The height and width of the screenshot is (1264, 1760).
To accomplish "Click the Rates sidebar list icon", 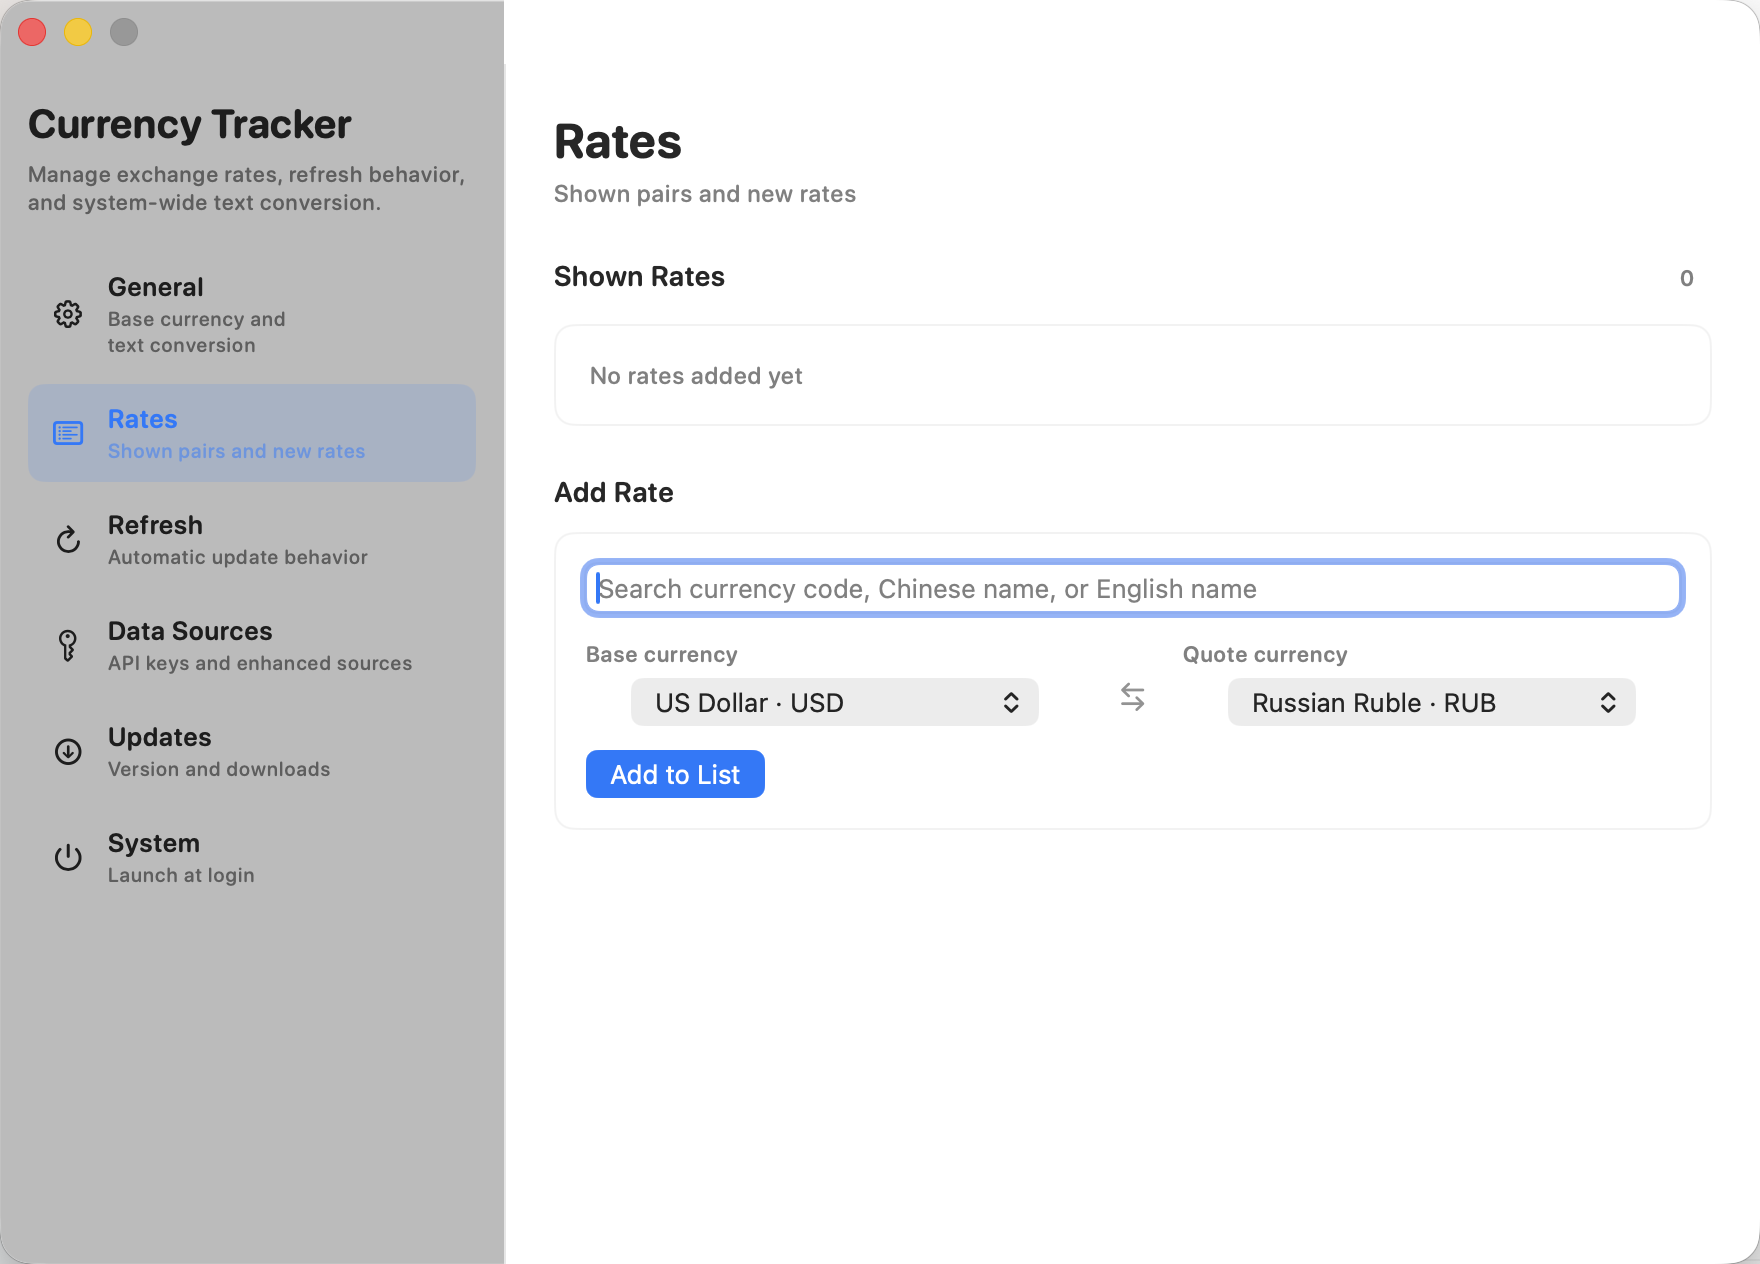I will [x=67, y=433].
